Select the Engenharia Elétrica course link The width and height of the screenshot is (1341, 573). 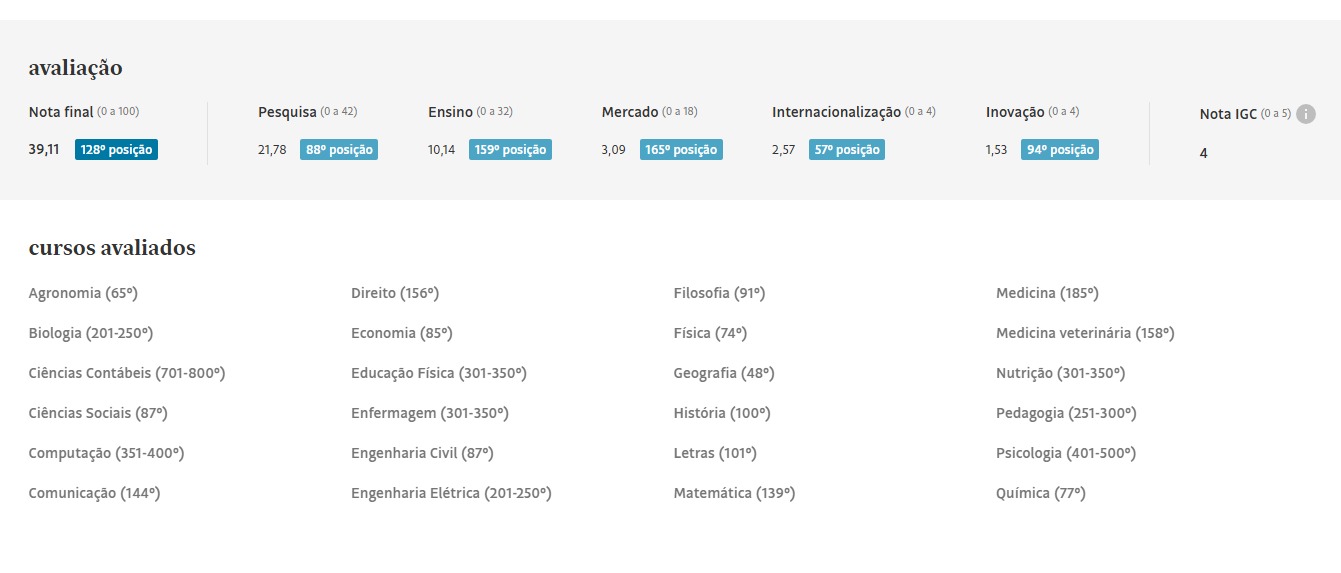point(451,493)
